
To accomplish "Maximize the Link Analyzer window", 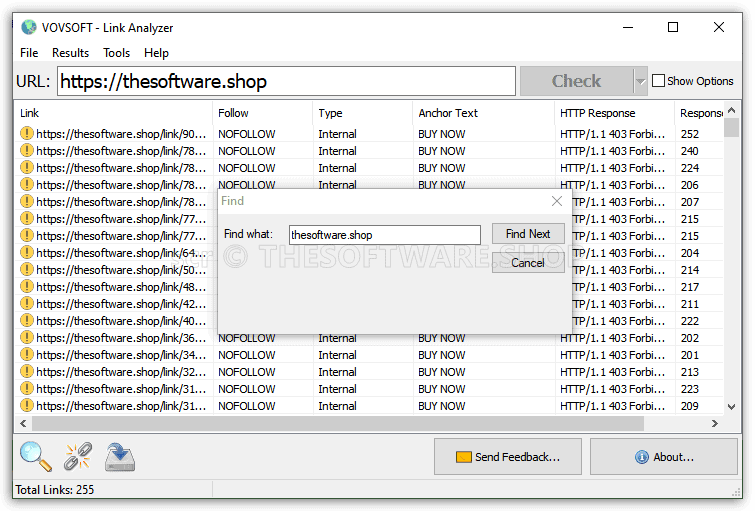I will click(x=673, y=27).
